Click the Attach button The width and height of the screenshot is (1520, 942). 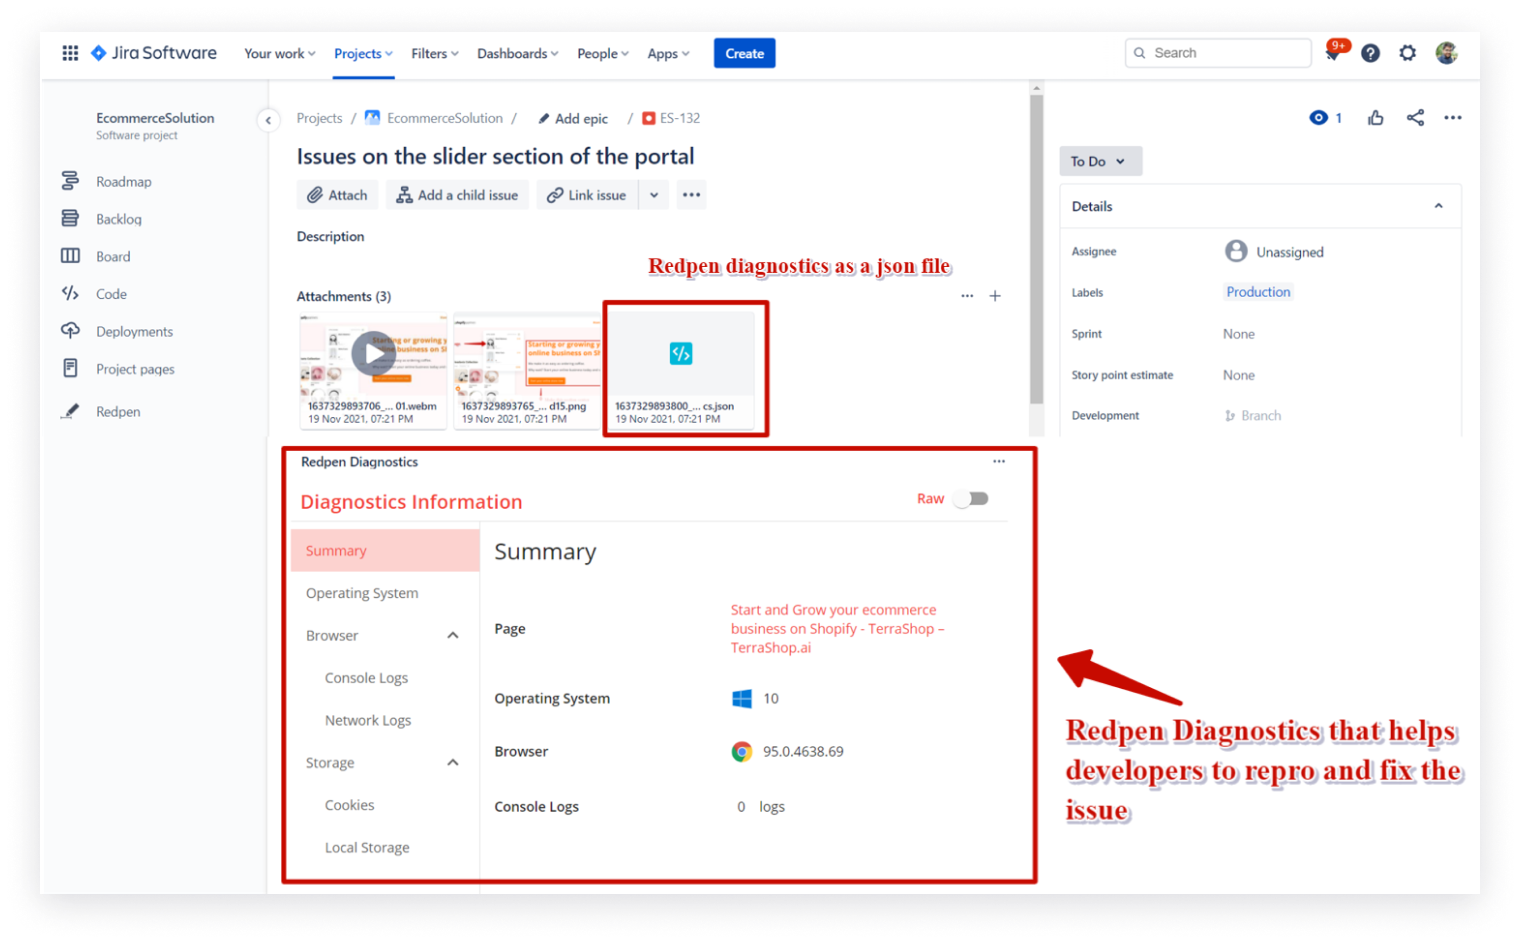(337, 195)
